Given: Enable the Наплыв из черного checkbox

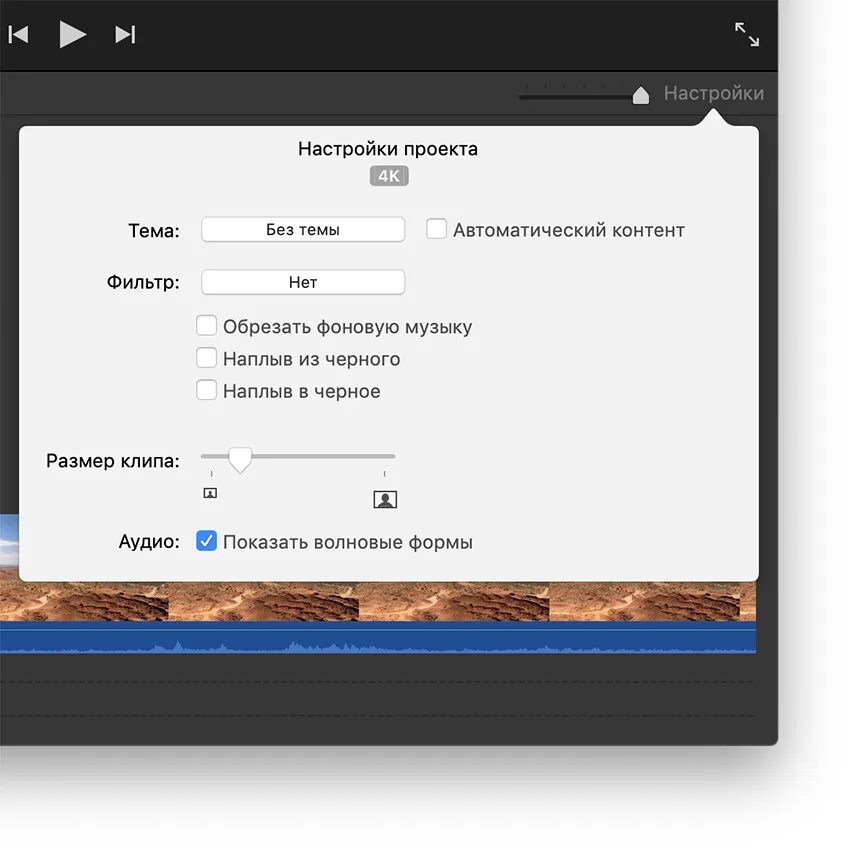Looking at the screenshot, I should click(x=206, y=358).
